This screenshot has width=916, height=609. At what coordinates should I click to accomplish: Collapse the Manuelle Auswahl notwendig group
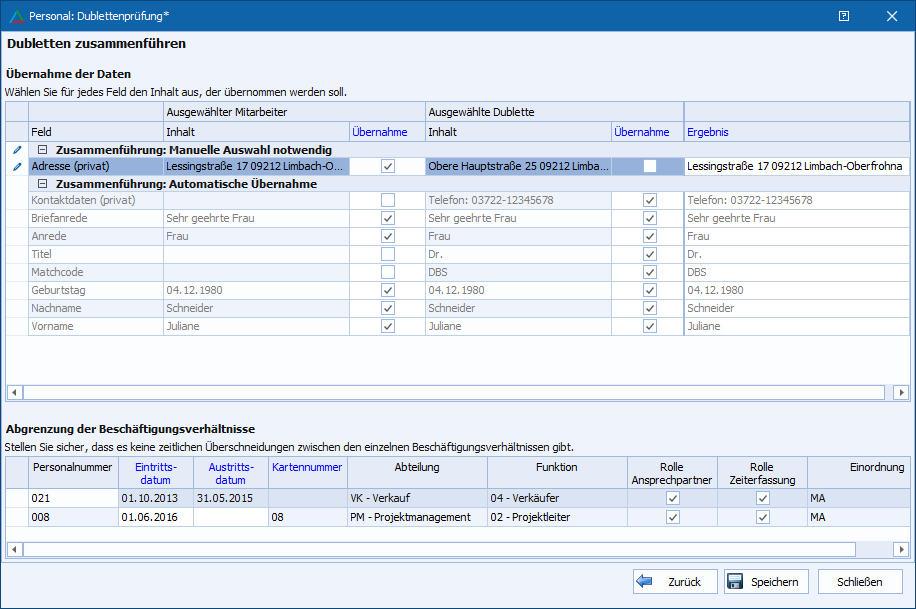pyautogui.click(x=42, y=149)
